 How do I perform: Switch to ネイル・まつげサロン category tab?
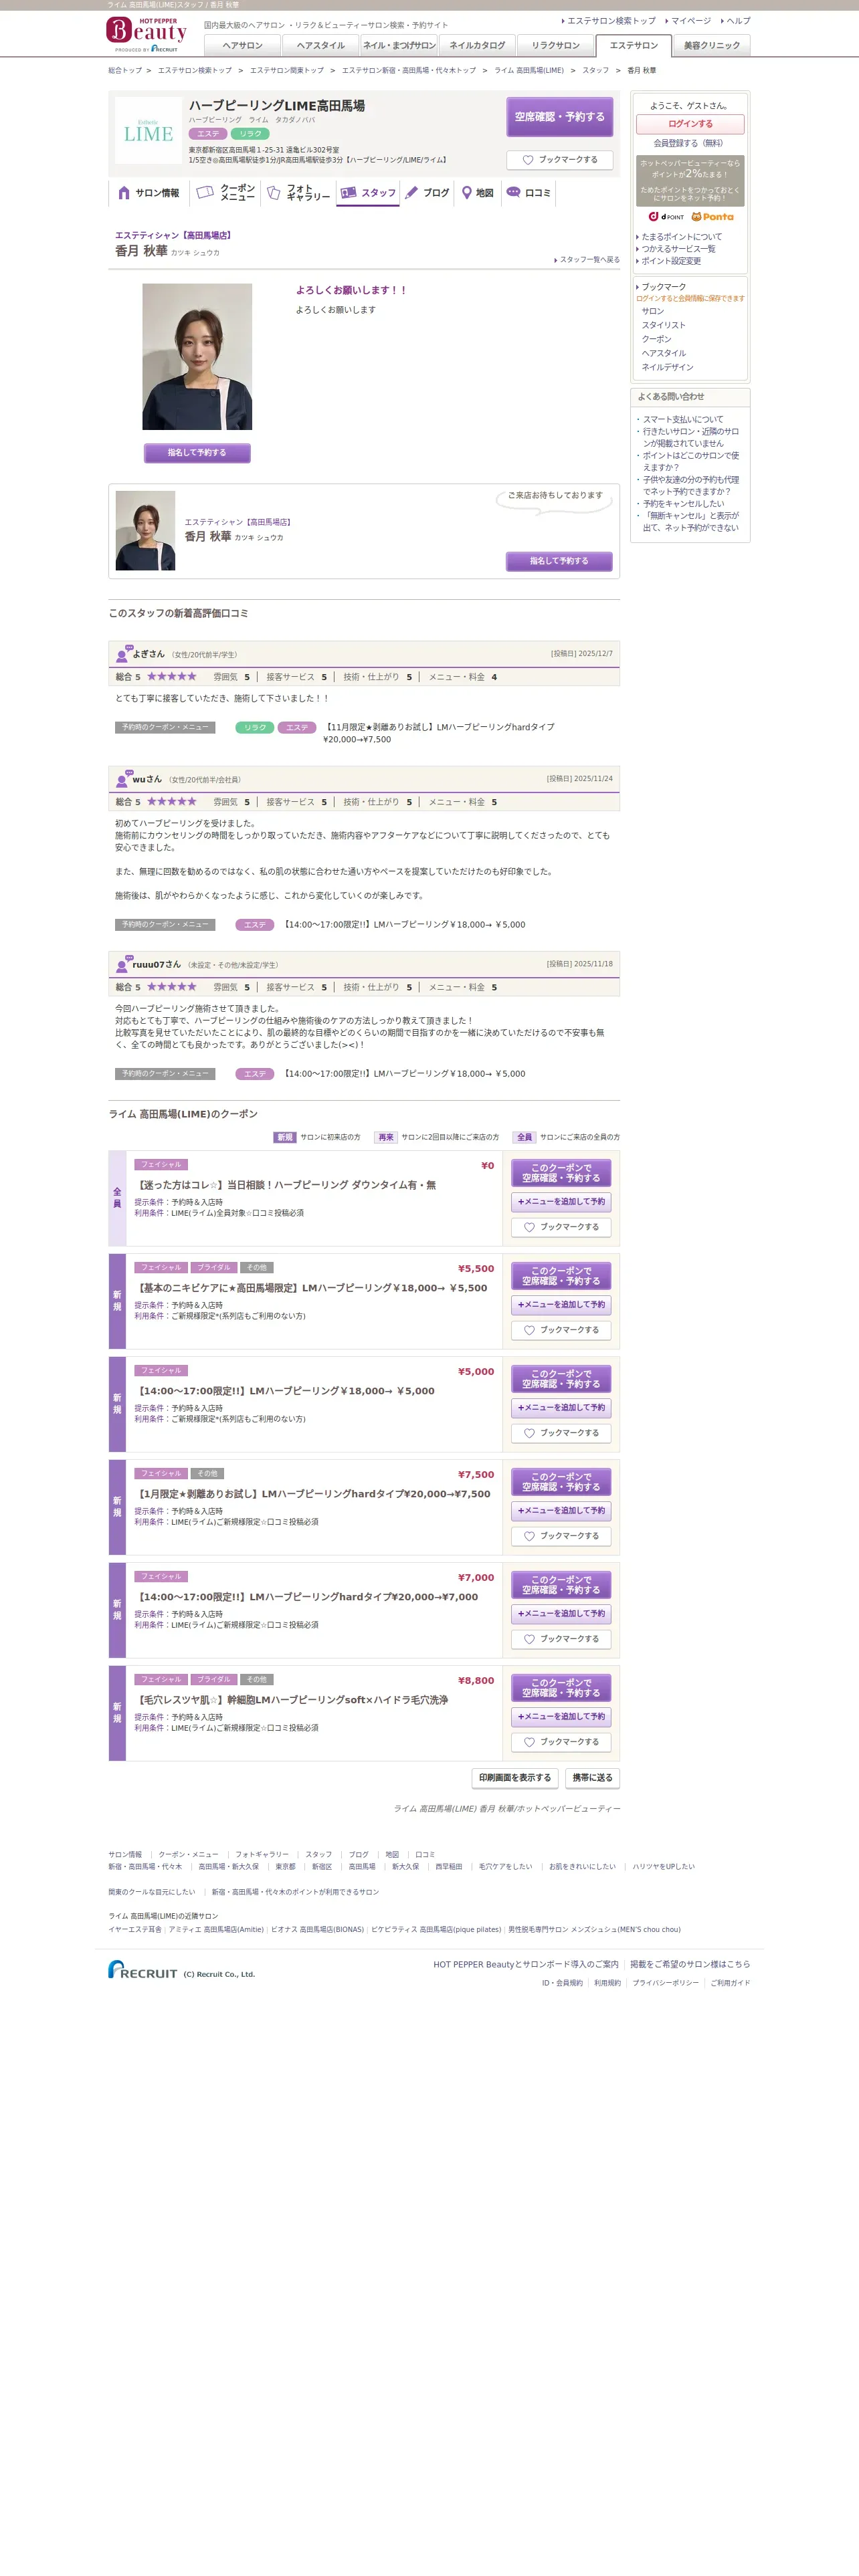tap(399, 45)
